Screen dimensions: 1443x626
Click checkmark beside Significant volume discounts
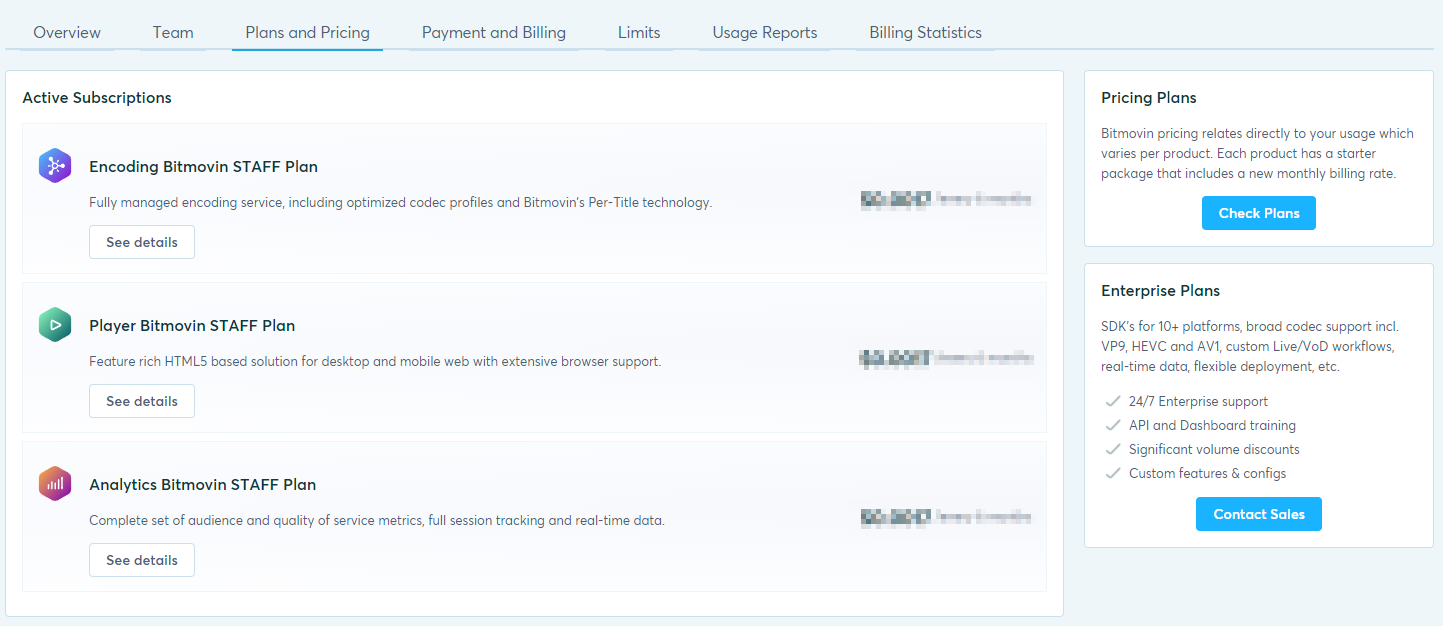pos(1111,449)
